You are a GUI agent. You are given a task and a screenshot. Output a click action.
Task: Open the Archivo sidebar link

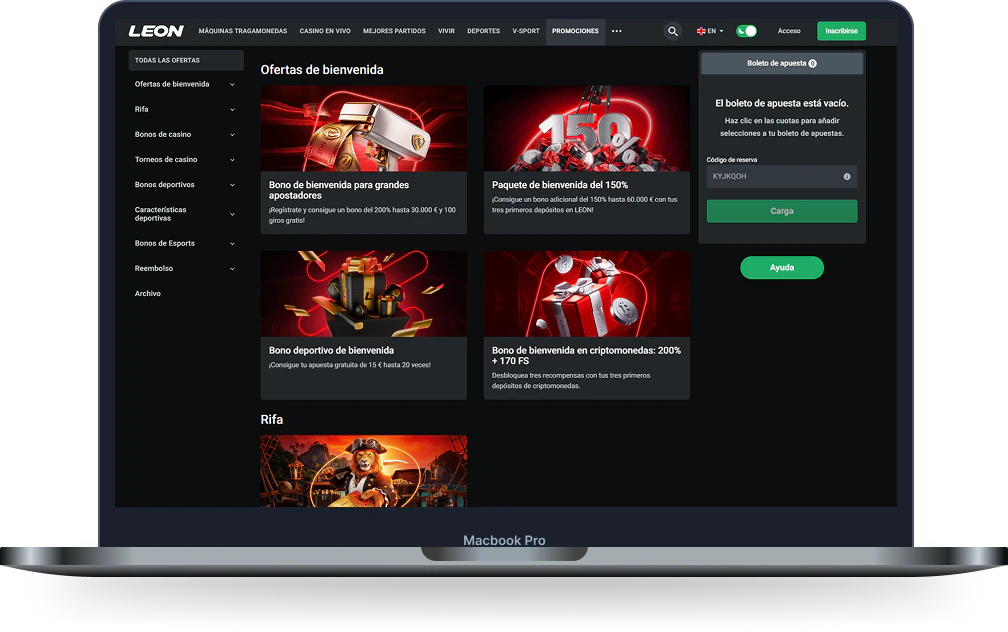click(148, 293)
